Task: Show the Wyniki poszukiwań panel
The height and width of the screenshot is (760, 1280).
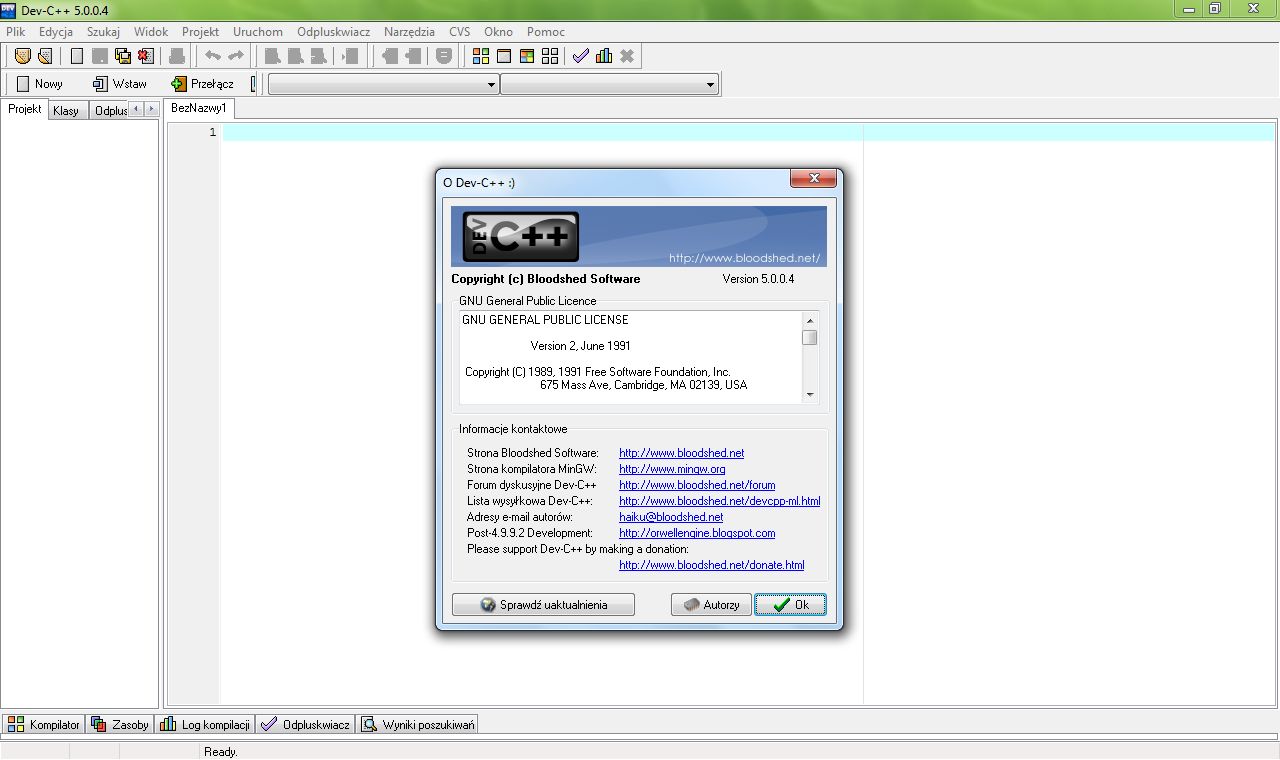Action: click(417, 724)
